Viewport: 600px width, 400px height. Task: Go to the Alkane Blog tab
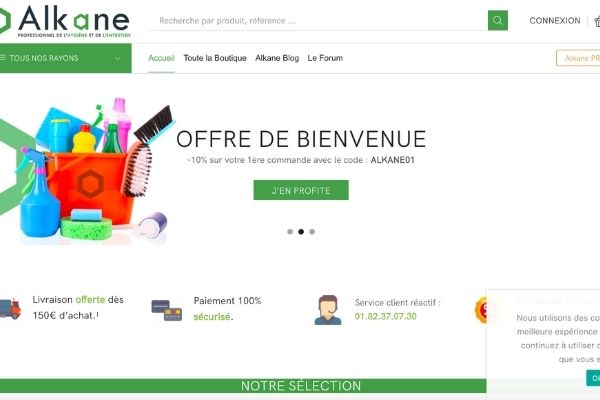pyautogui.click(x=277, y=58)
